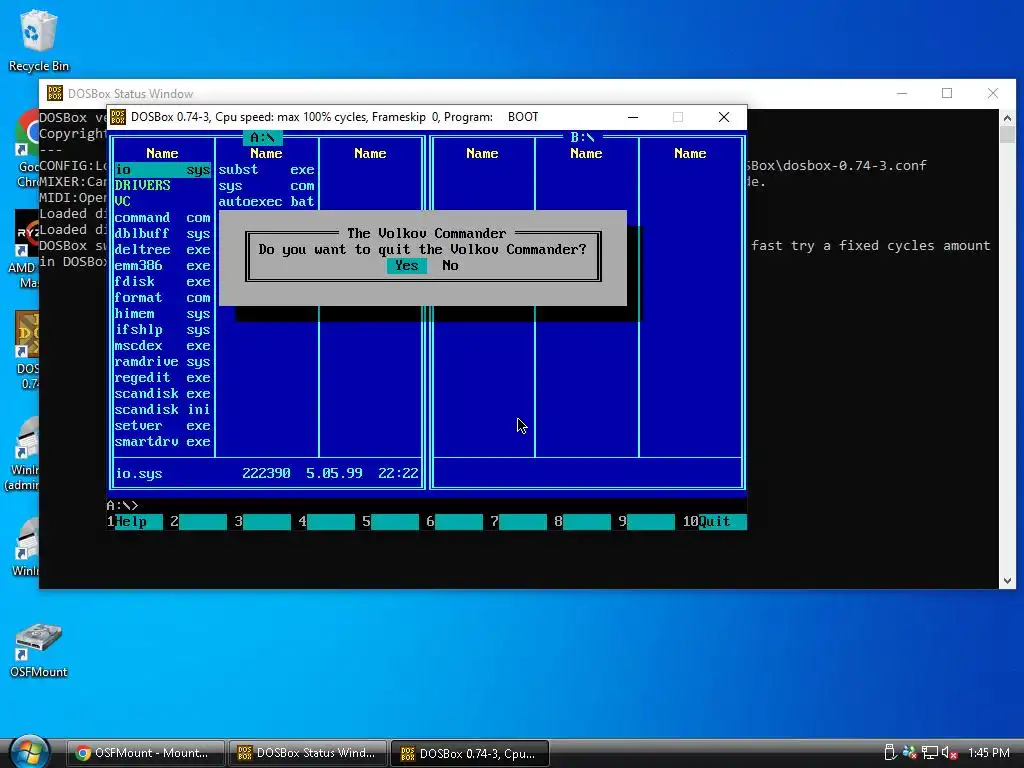Click the F9 function key slot

[x=647, y=521]
